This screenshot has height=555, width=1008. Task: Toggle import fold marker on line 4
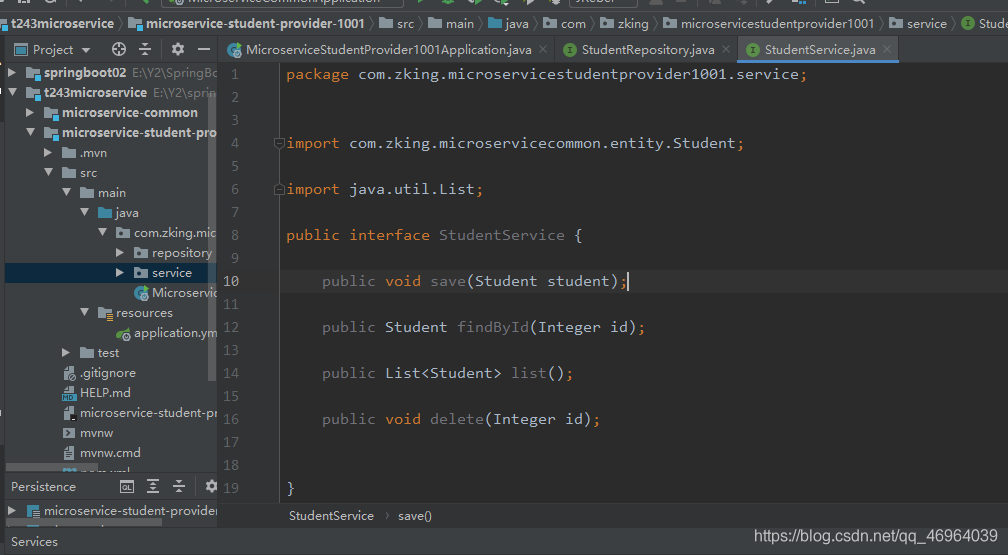pyautogui.click(x=279, y=143)
